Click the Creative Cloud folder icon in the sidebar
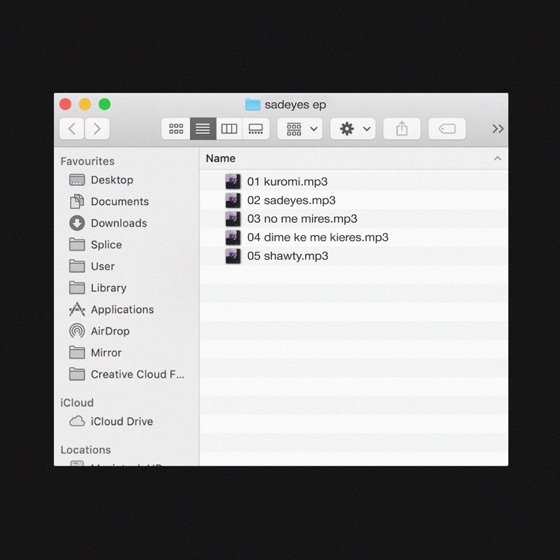 [77, 374]
